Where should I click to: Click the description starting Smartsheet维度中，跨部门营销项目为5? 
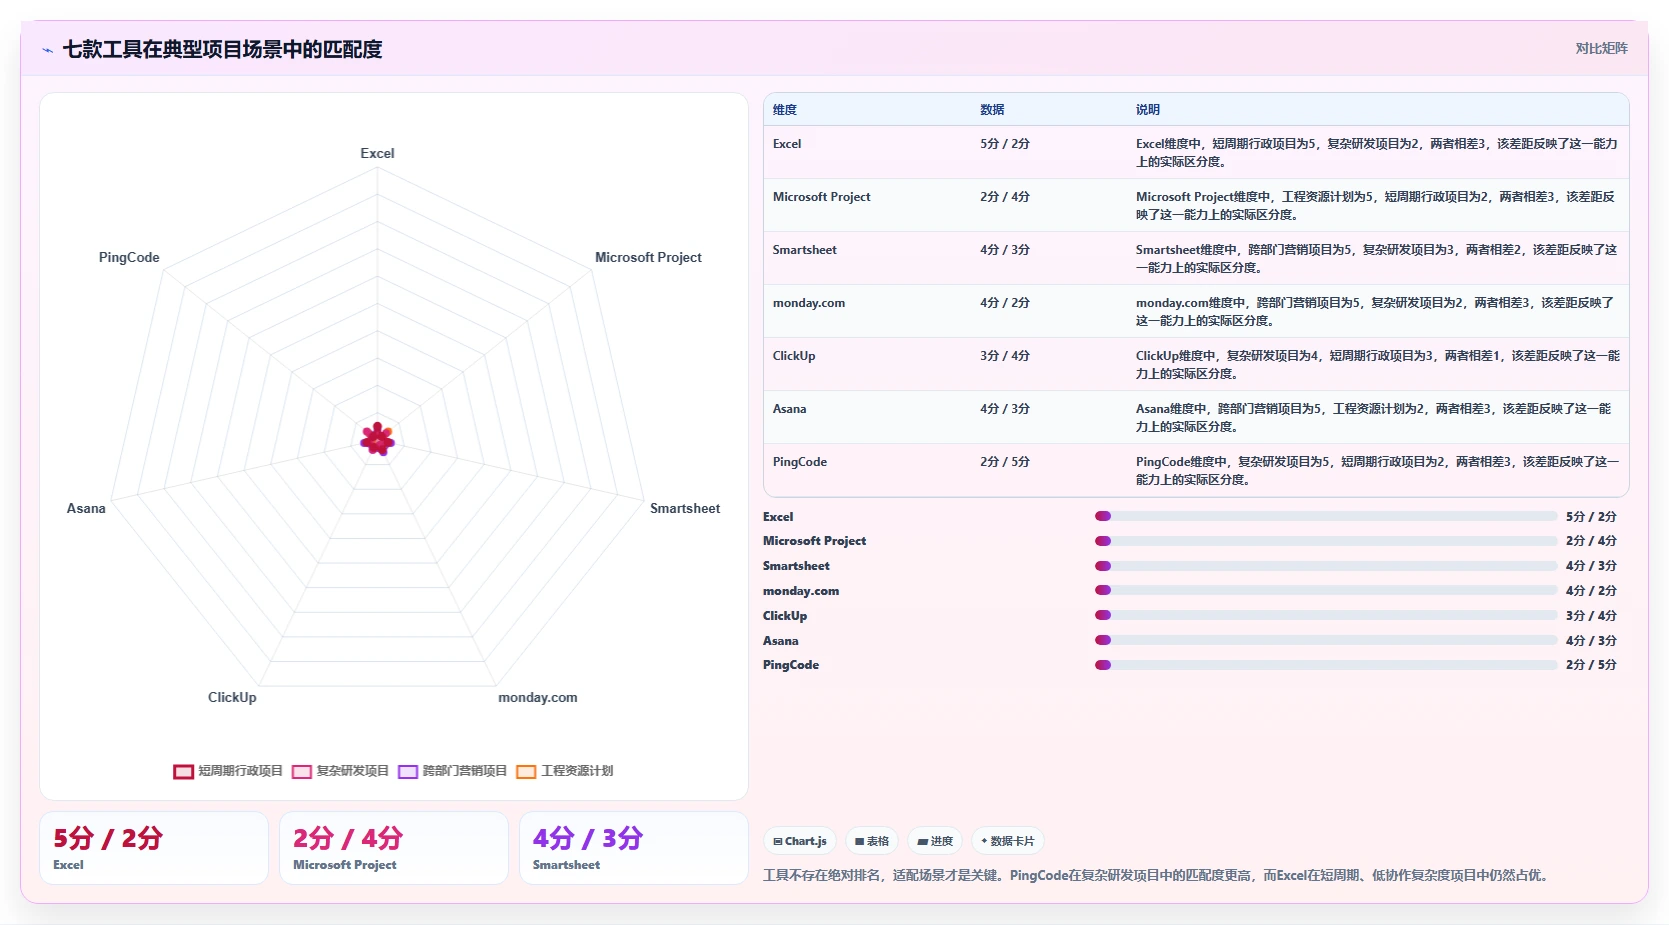pos(1377,259)
